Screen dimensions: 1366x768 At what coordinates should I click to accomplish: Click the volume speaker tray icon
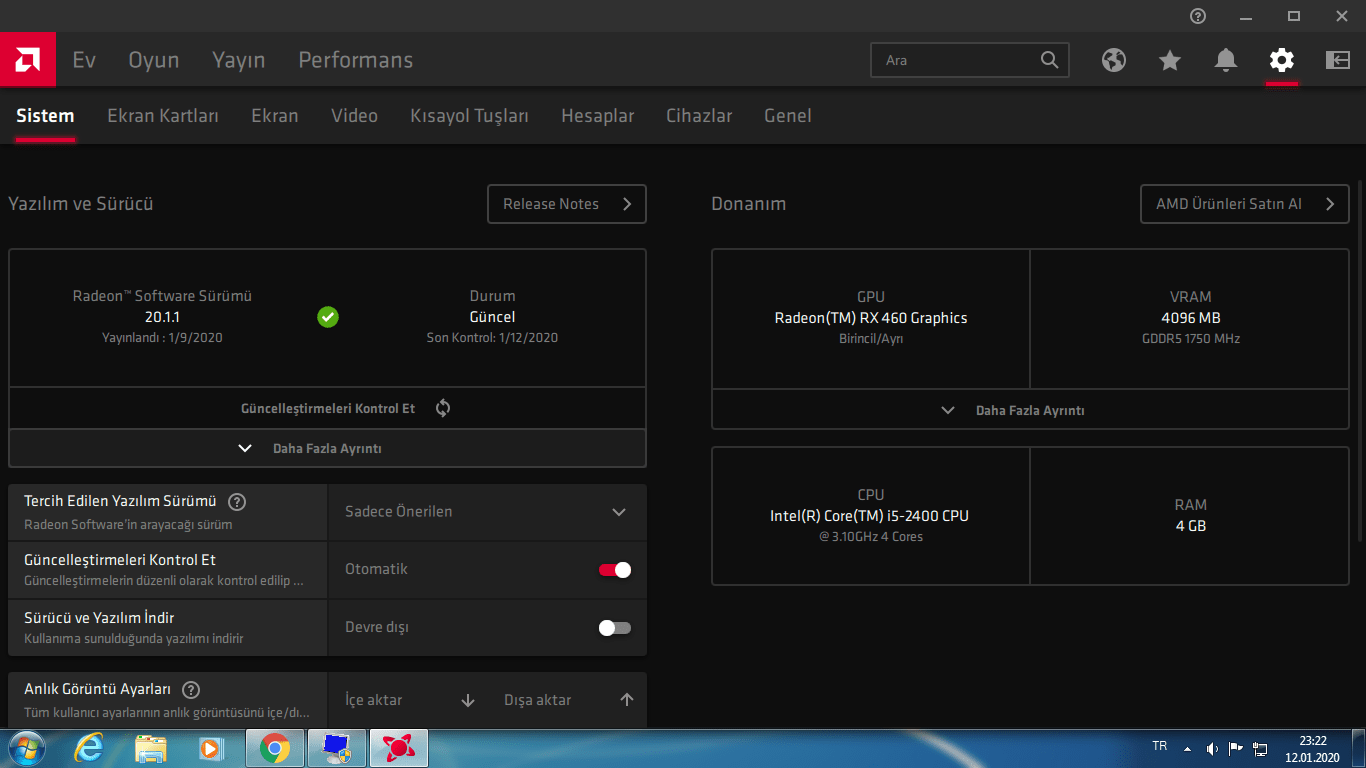tap(1212, 748)
